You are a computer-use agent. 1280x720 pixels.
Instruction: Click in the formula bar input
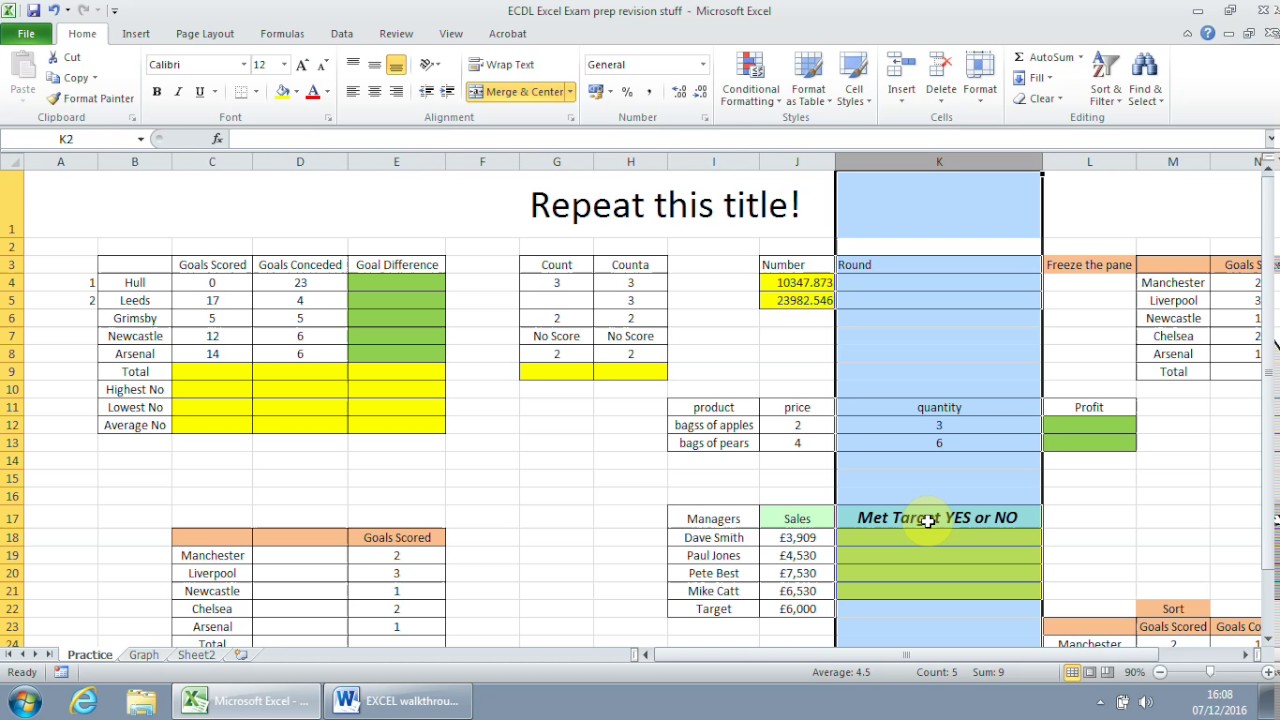tap(745, 139)
